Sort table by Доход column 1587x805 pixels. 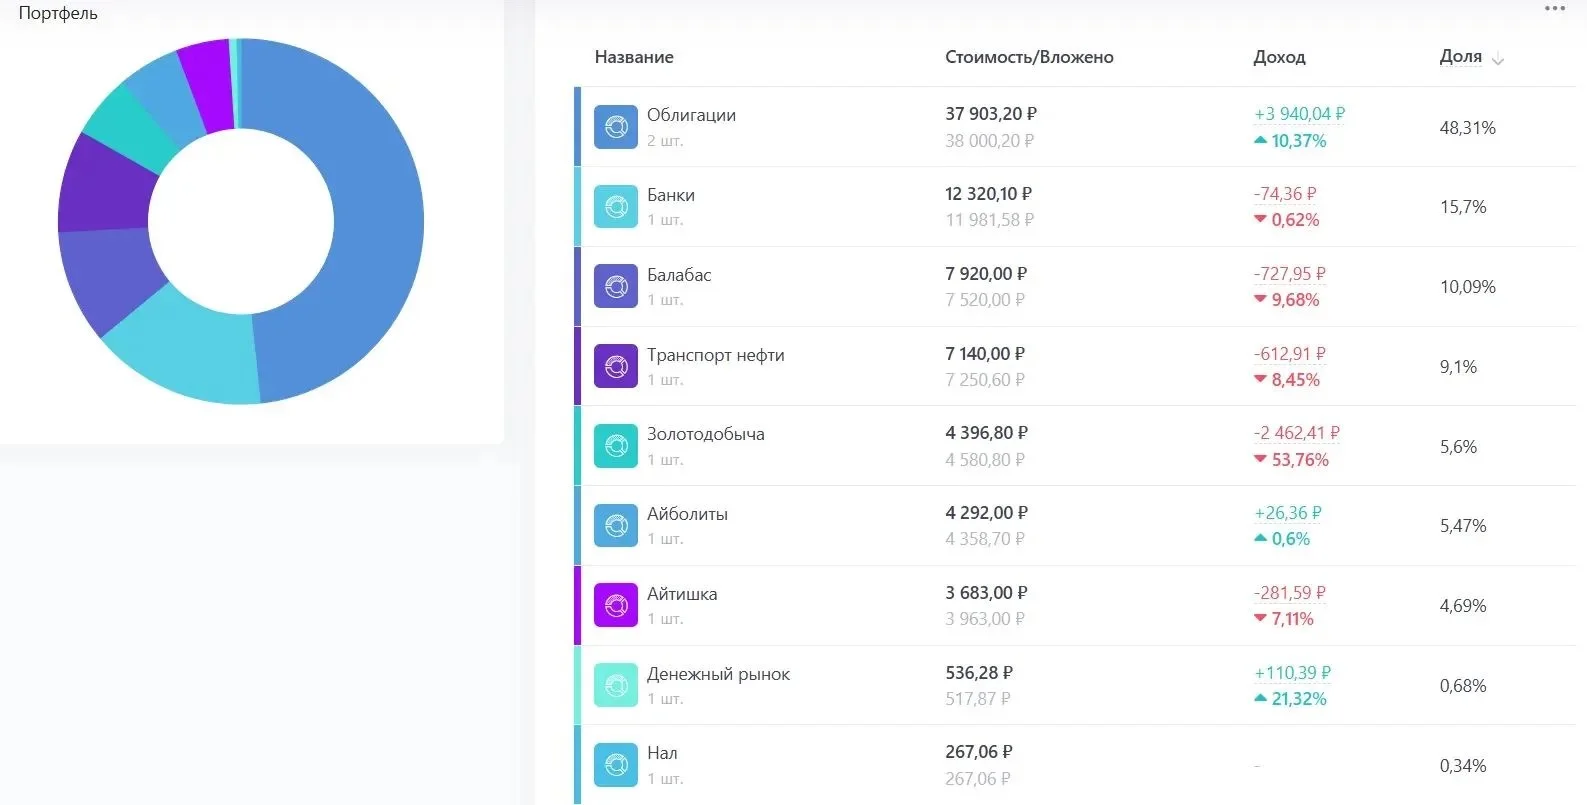click(x=1279, y=57)
